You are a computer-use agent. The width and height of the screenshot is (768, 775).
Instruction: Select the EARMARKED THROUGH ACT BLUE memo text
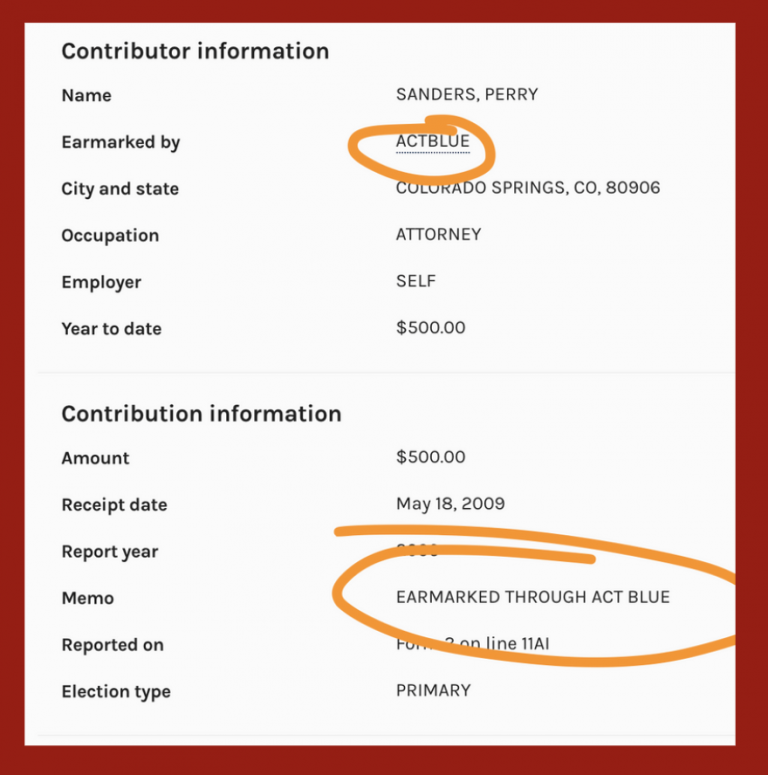click(533, 598)
